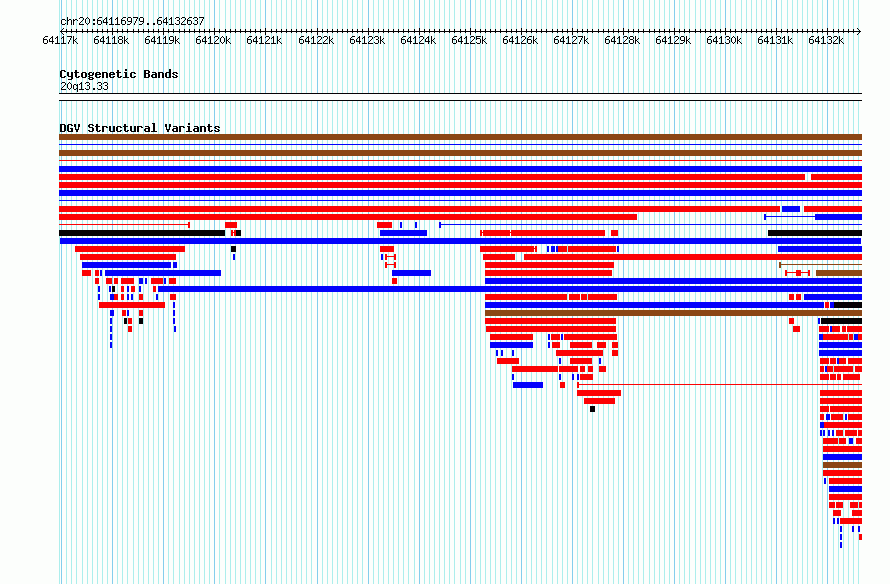
Task: Click the 64122k tick label on the ruler
Action: [316, 40]
